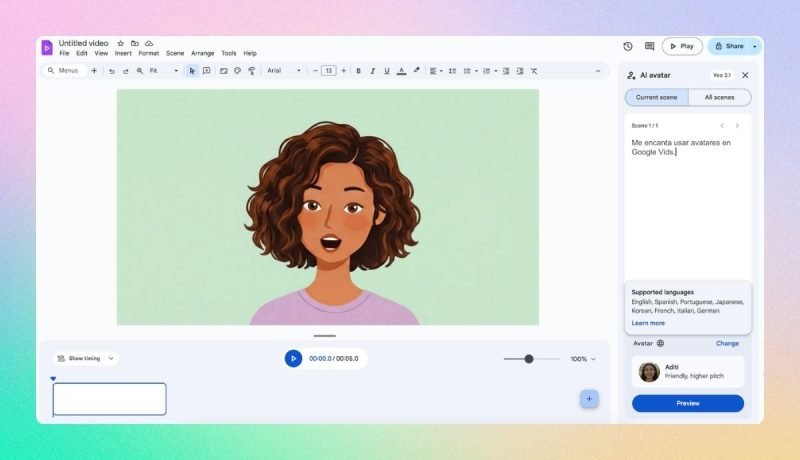800x460 pixels.
Task: Toggle underline formatting
Action: click(387, 71)
